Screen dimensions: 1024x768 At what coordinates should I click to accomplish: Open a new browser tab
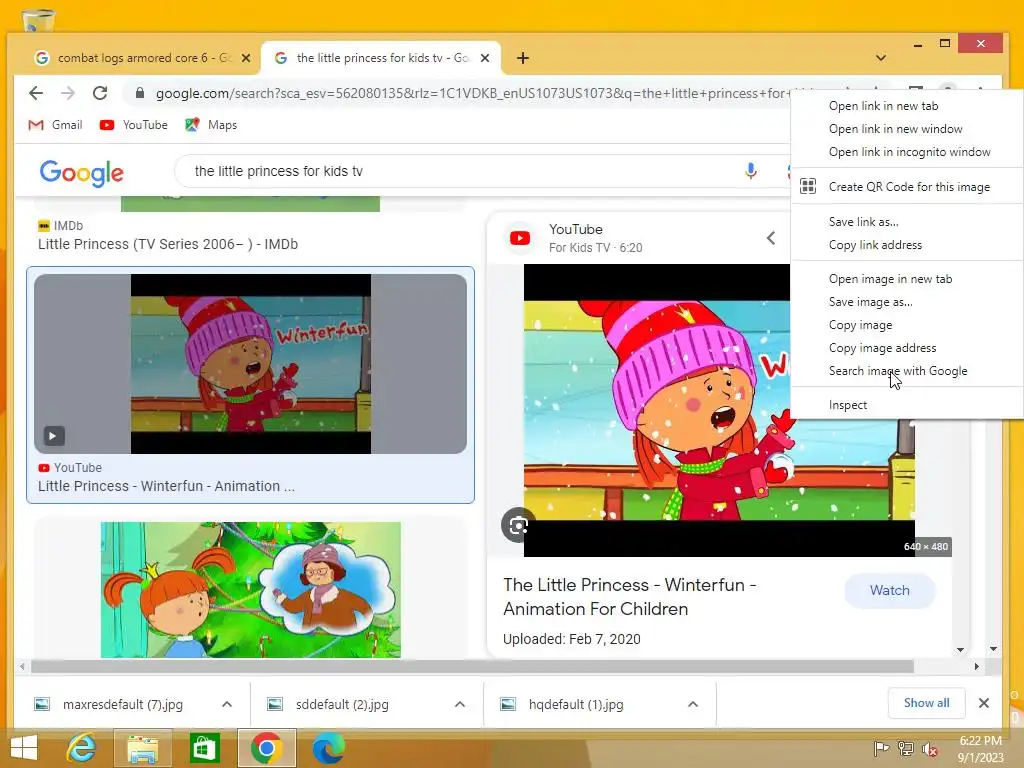[x=522, y=58]
